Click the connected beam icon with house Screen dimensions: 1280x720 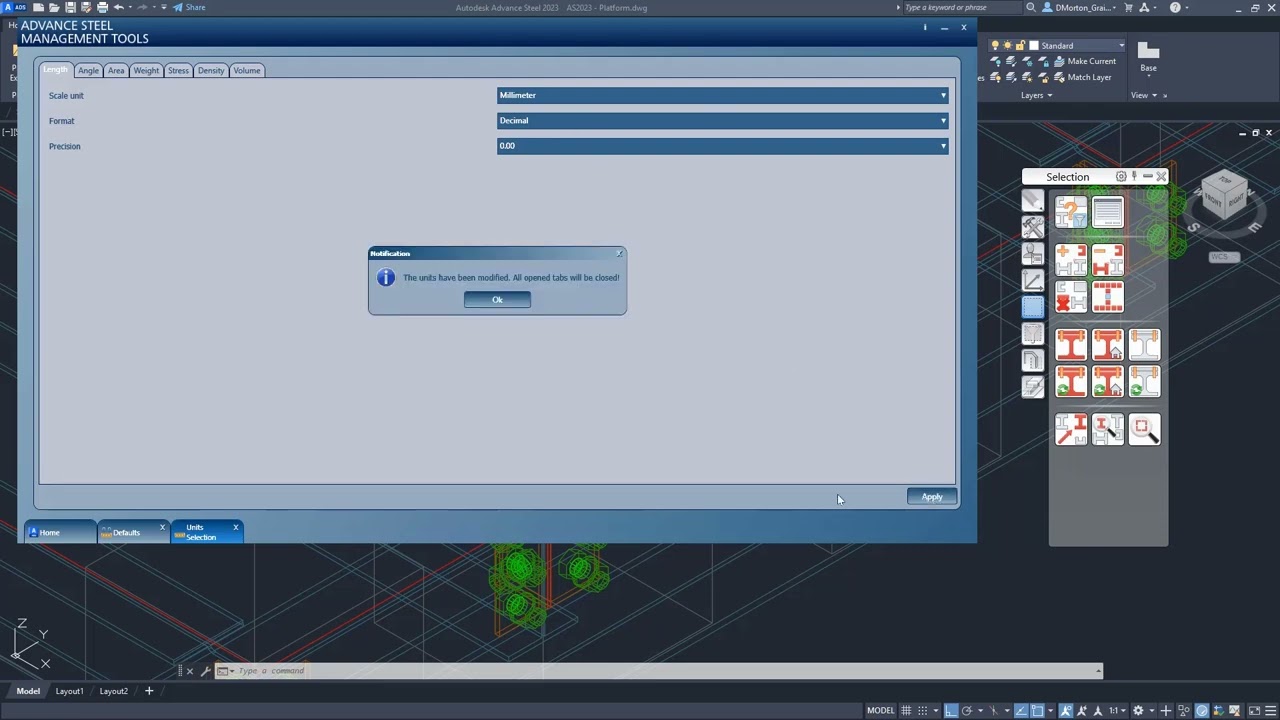(1108, 345)
